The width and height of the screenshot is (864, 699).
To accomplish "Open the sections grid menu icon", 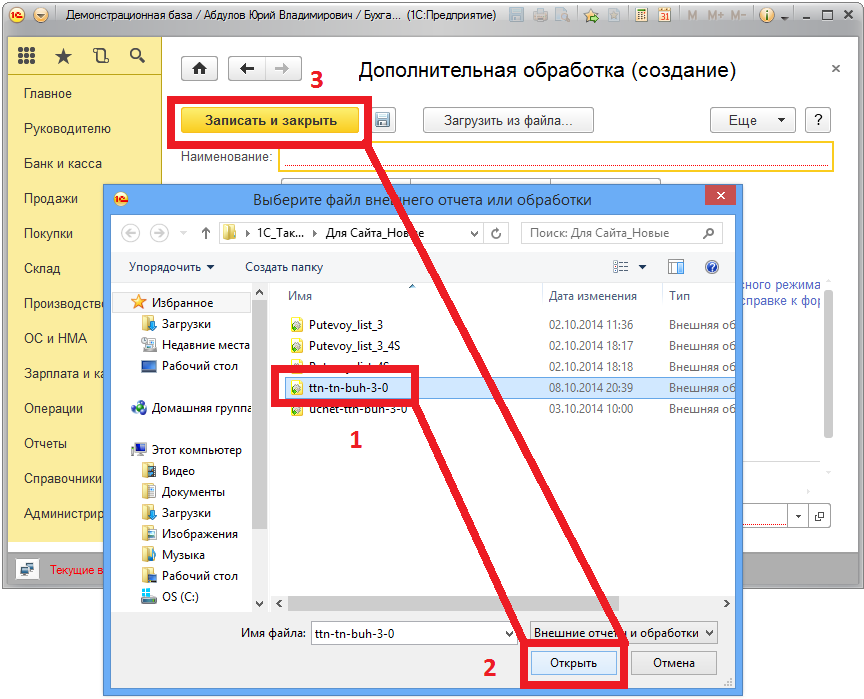I will point(27,57).
